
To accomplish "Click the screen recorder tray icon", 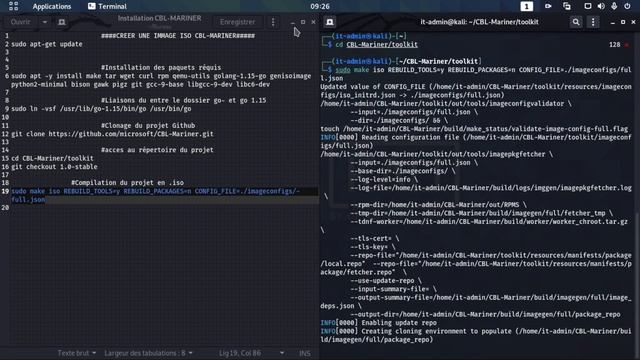I will pyautogui.click(x=548, y=6).
